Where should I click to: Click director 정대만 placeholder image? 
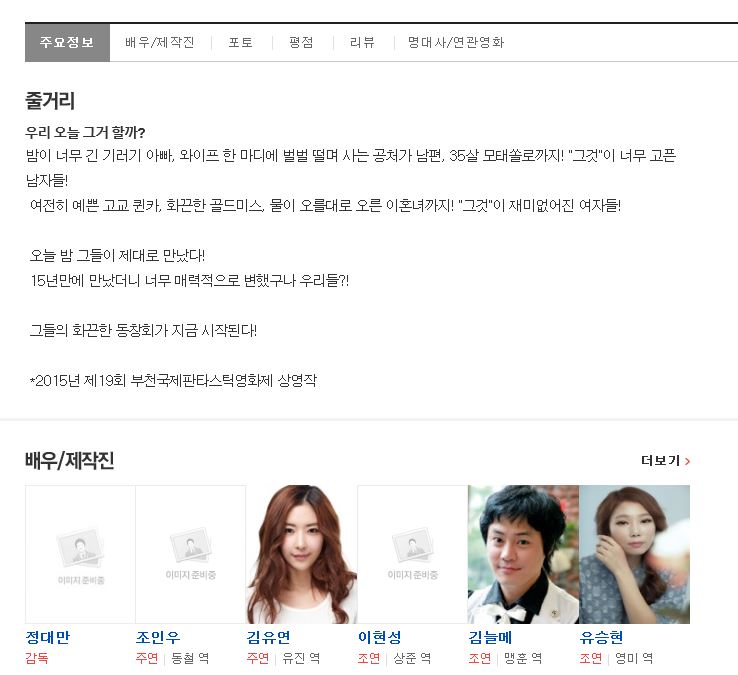[80, 554]
